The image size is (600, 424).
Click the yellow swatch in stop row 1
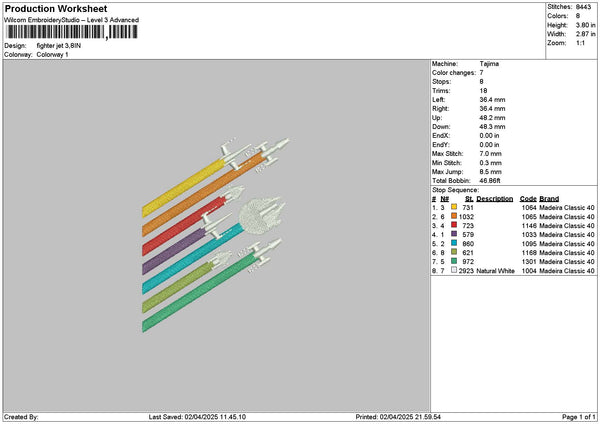tap(454, 207)
